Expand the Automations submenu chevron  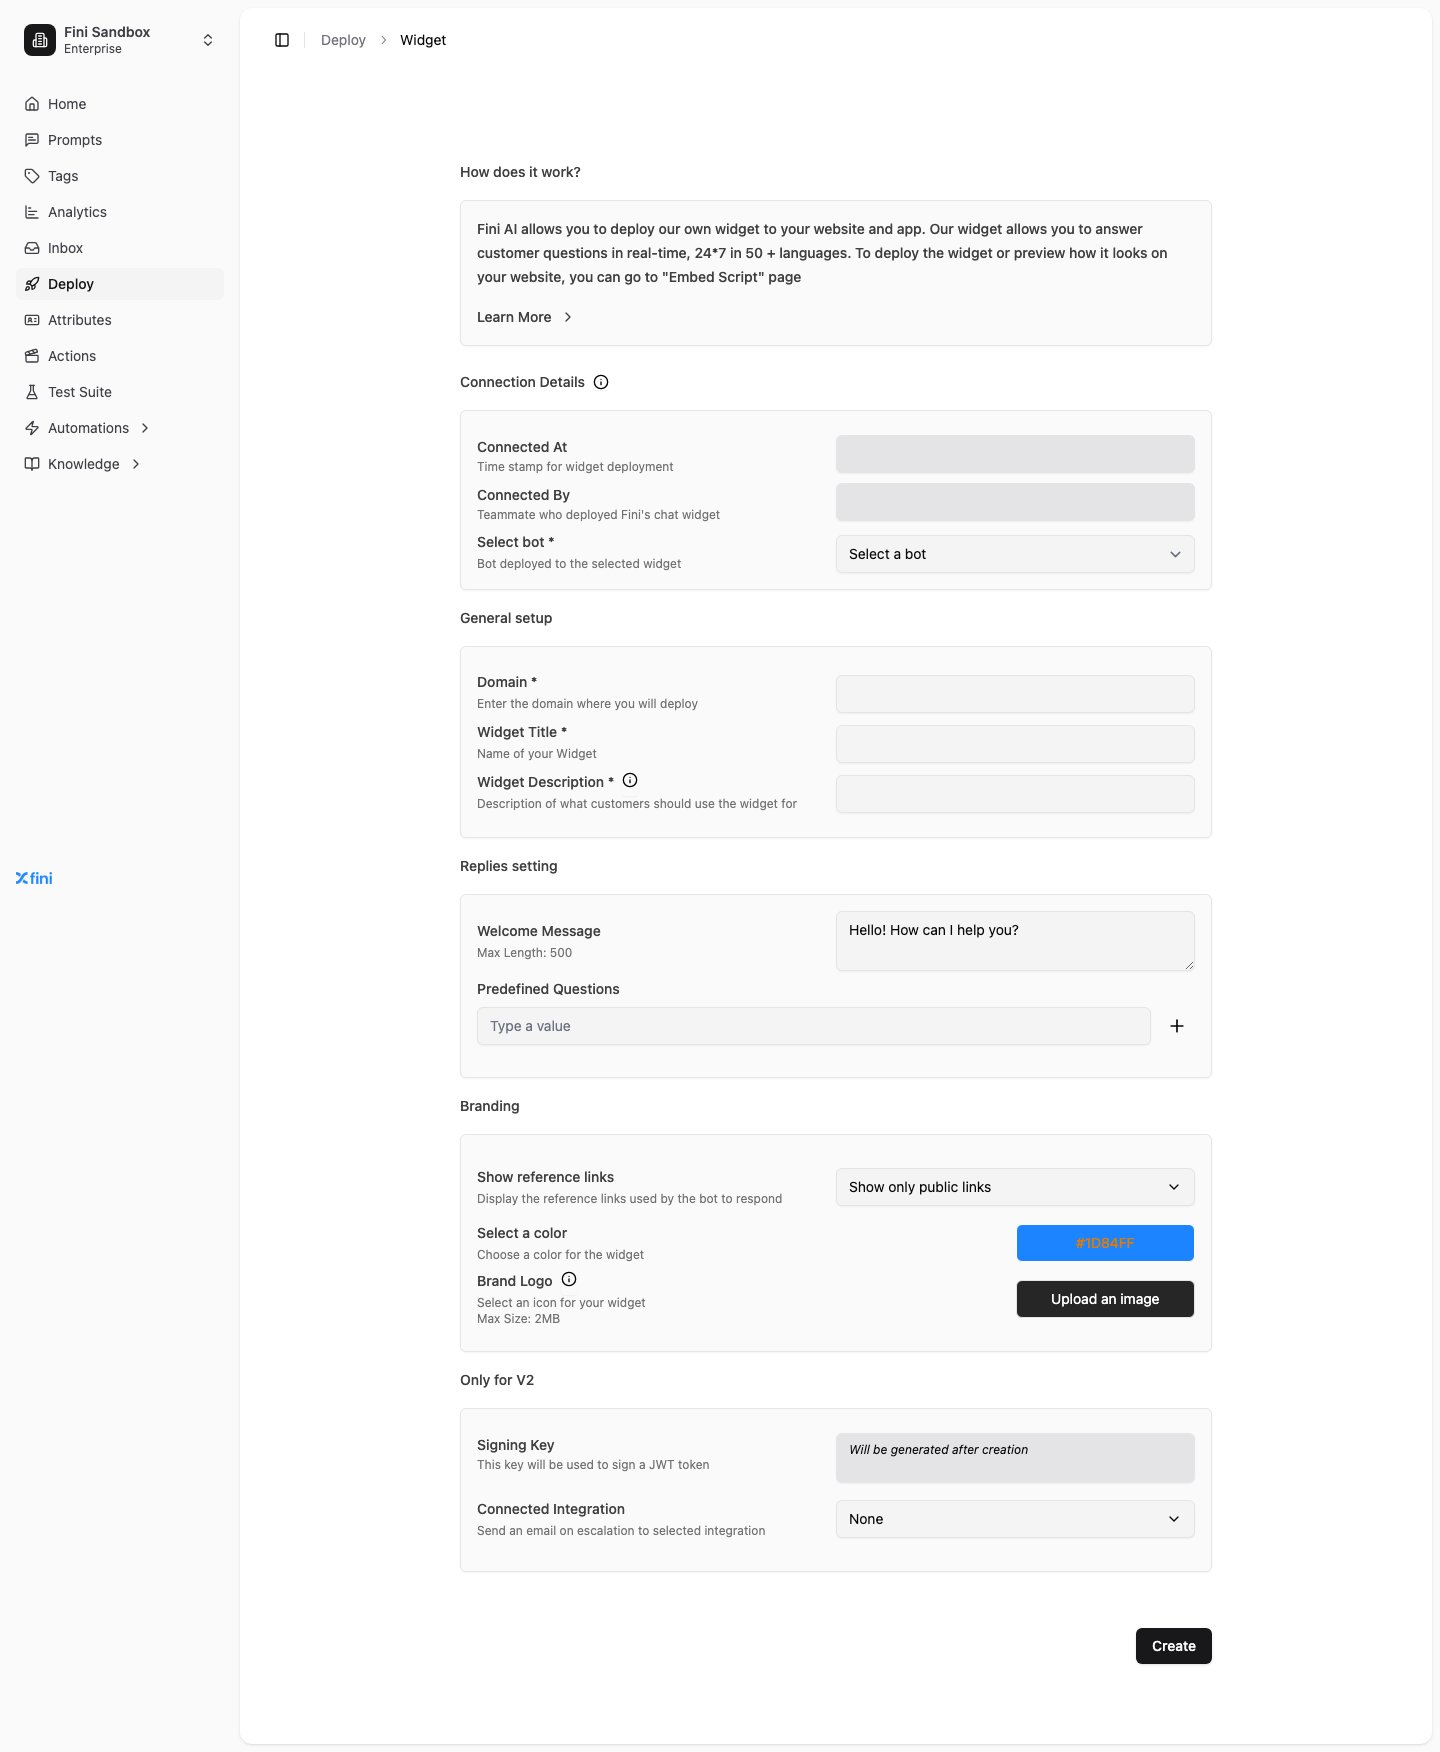point(145,428)
